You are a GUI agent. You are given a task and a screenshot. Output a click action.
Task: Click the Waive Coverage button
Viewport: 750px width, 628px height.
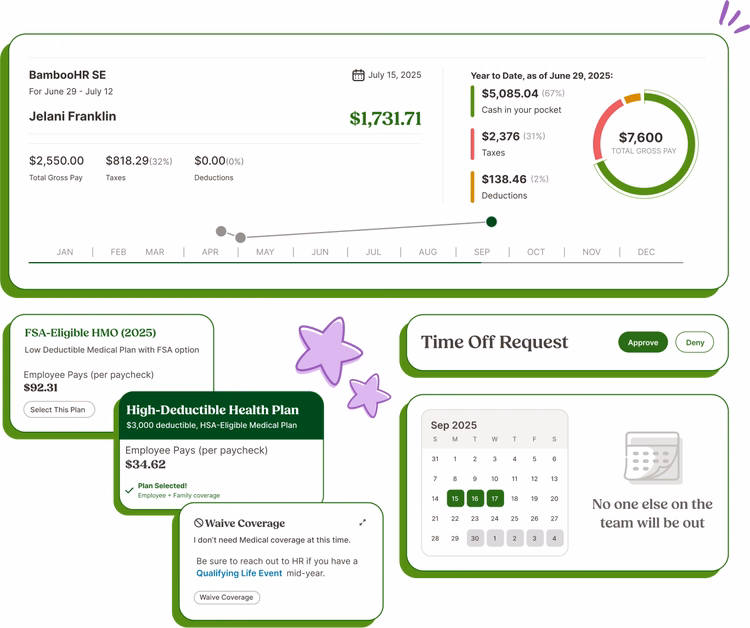click(227, 597)
